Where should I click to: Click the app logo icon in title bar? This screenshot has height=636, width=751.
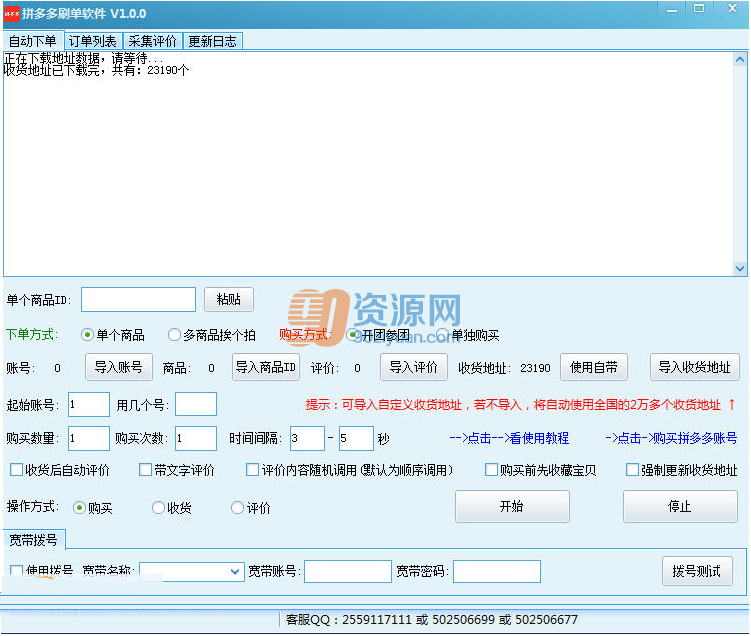click(11, 13)
